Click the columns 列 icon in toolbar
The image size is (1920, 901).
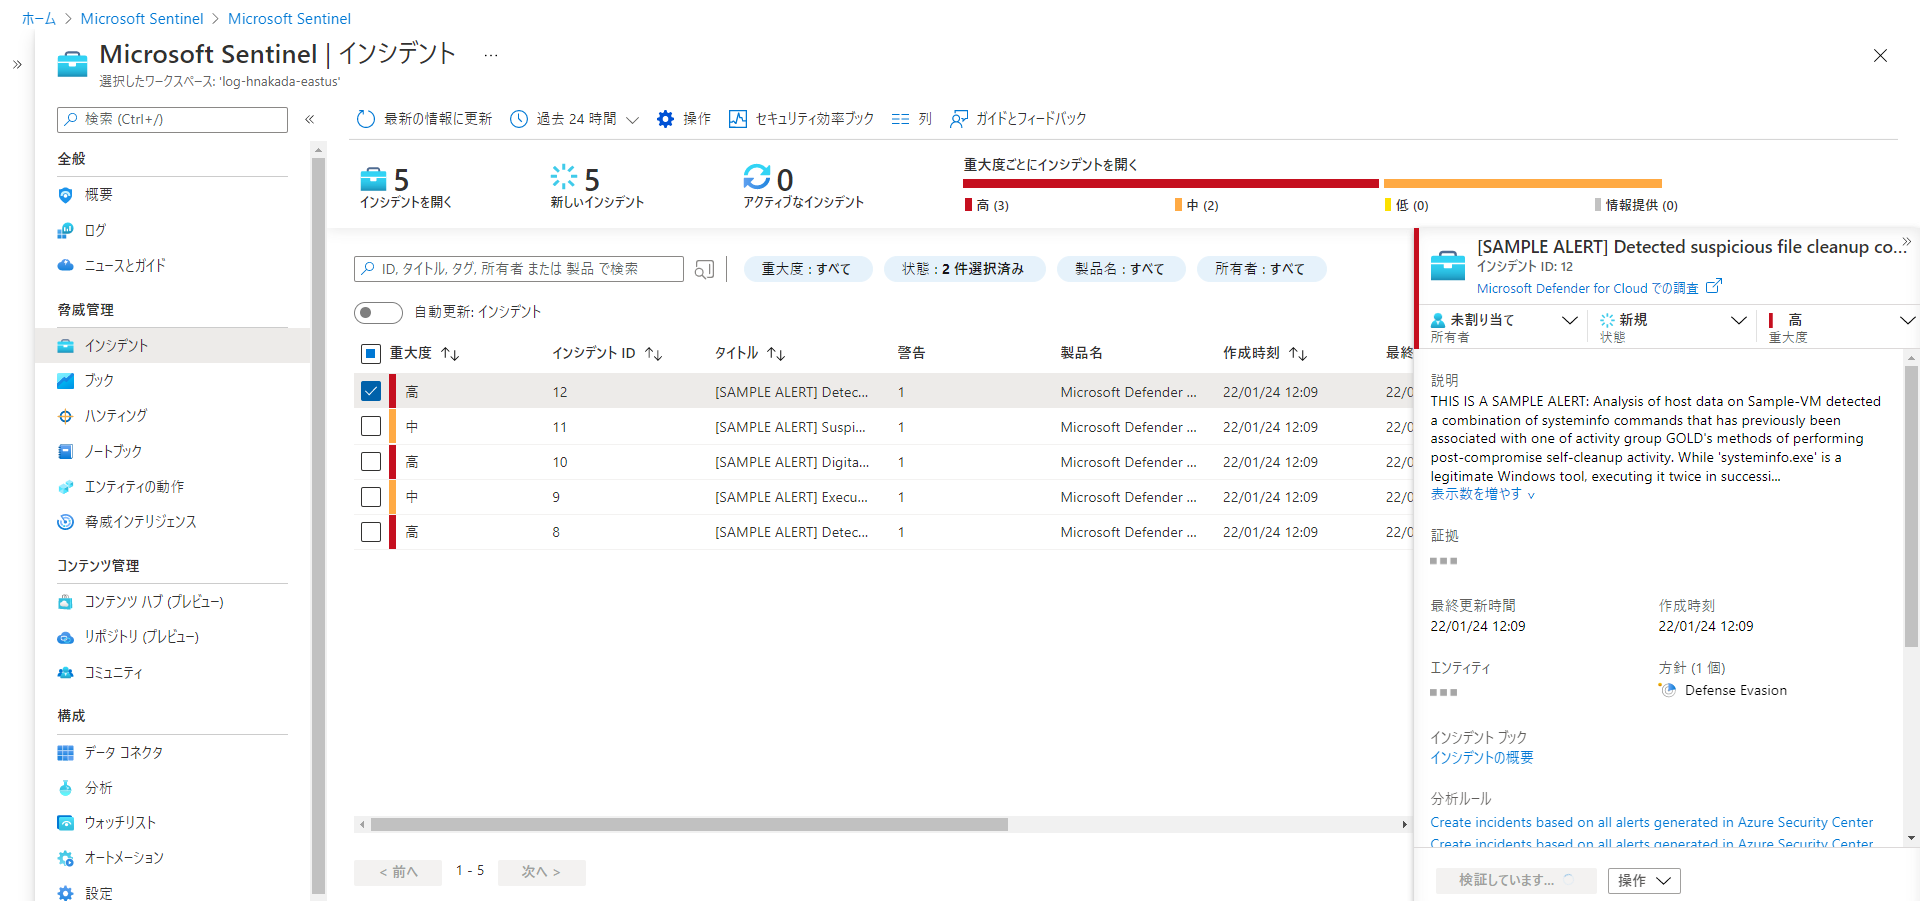pyautogui.click(x=901, y=119)
